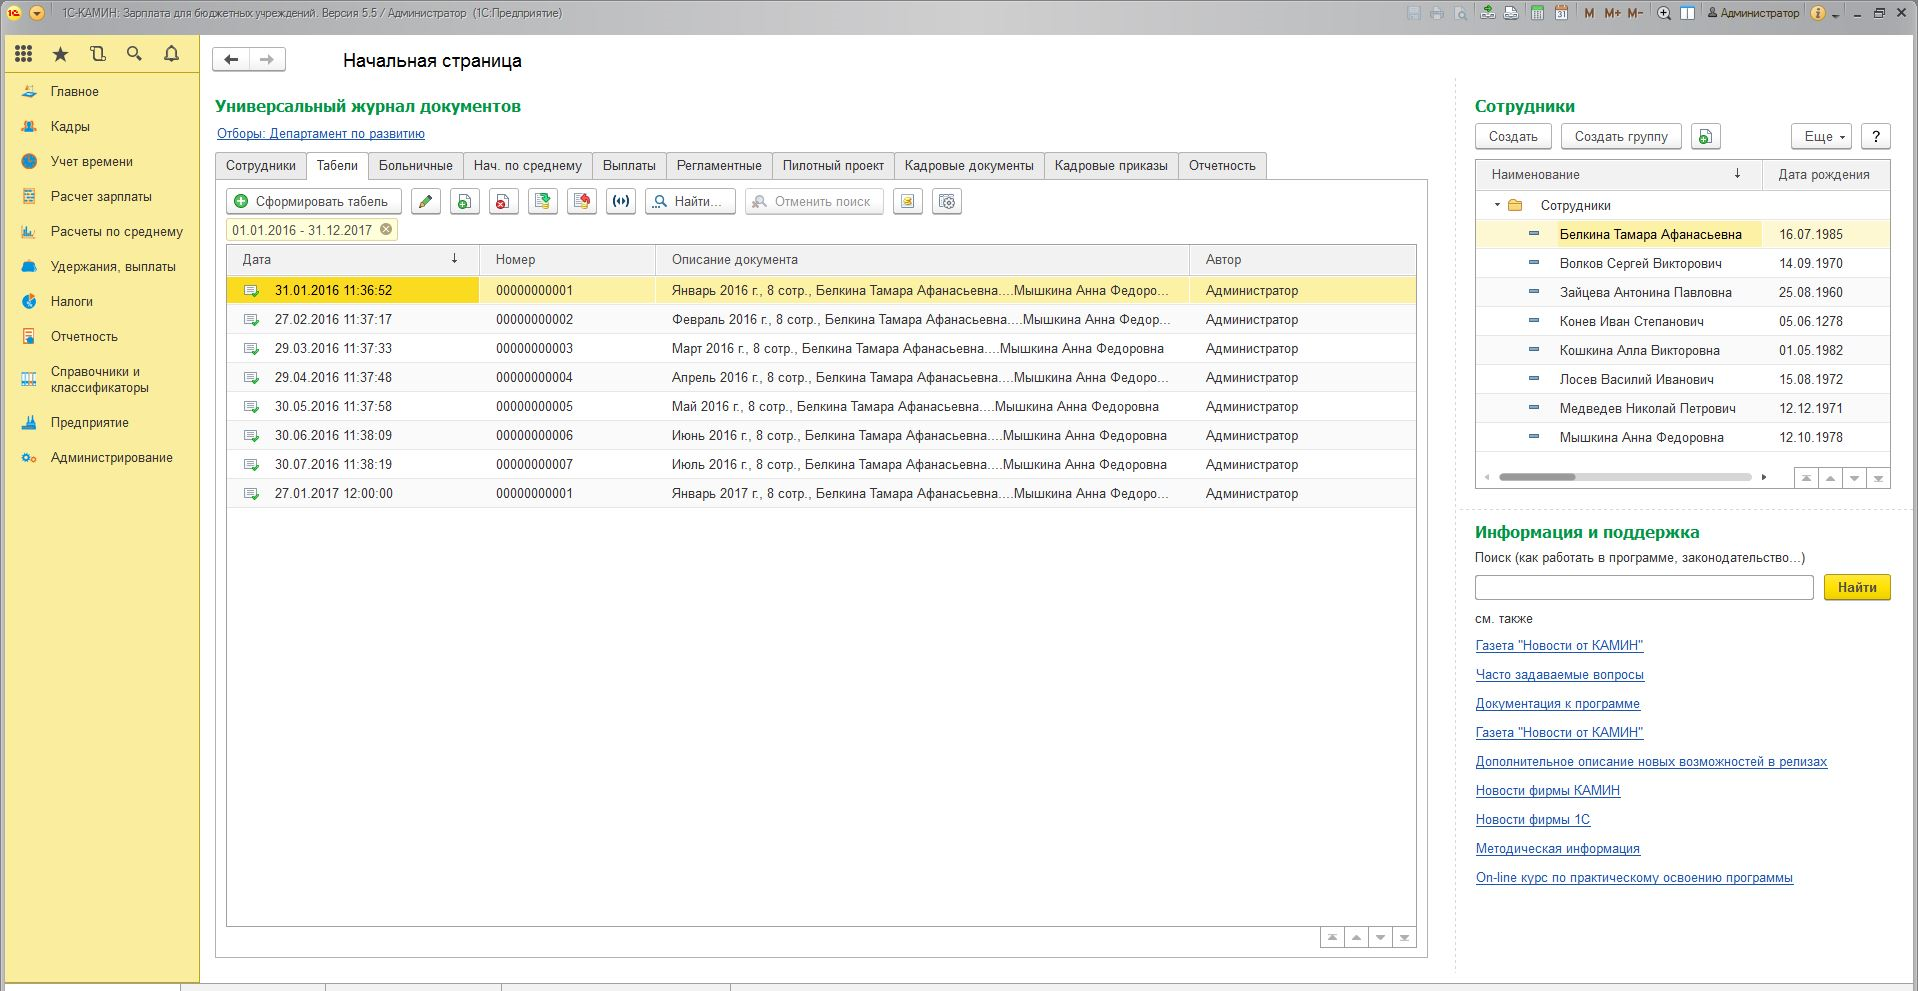Open the Часто задаваемые вопросы link

[1559, 675]
